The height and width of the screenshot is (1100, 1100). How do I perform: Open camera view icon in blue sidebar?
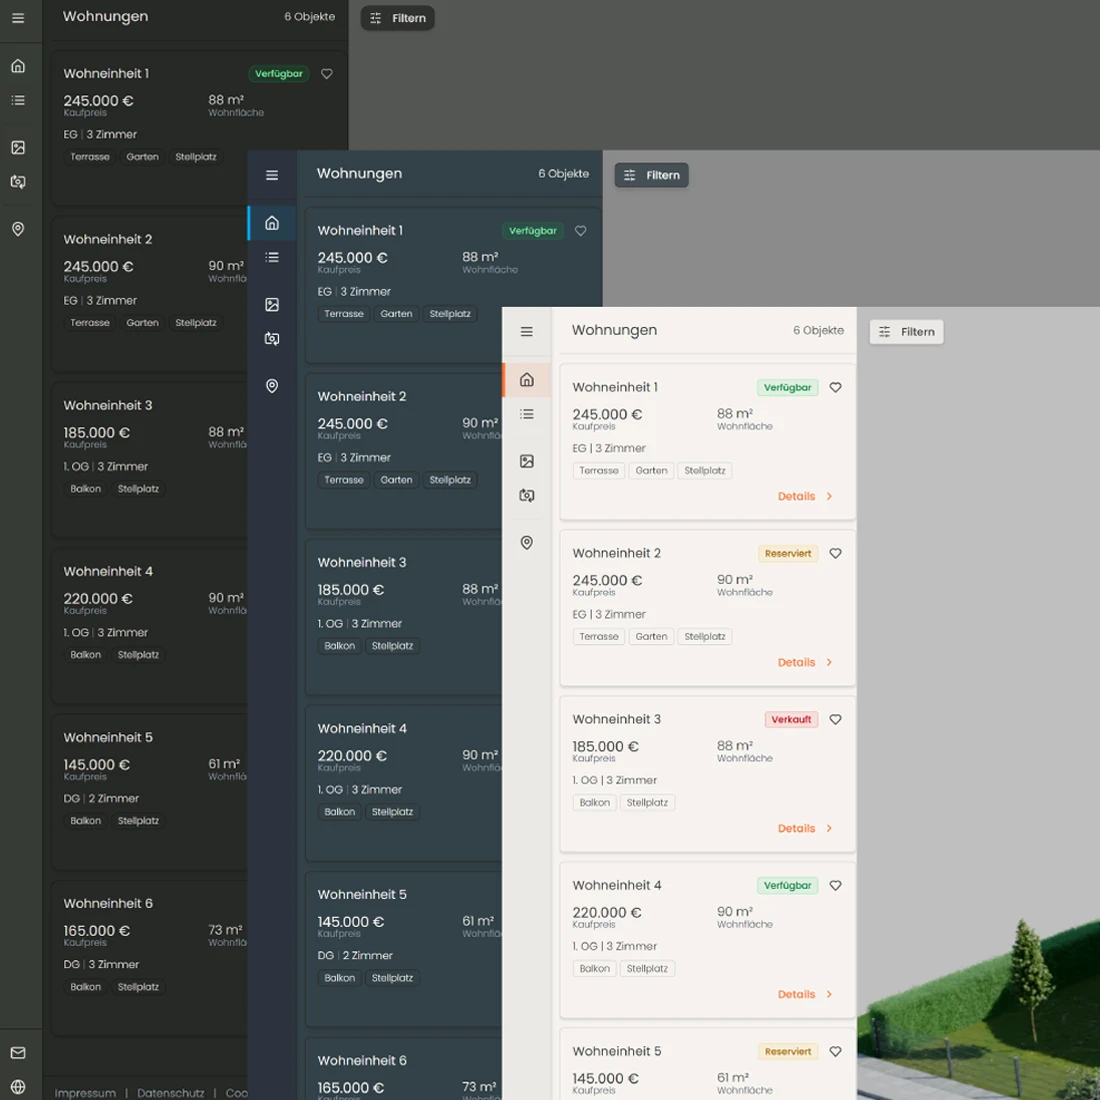(x=272, y=339)
